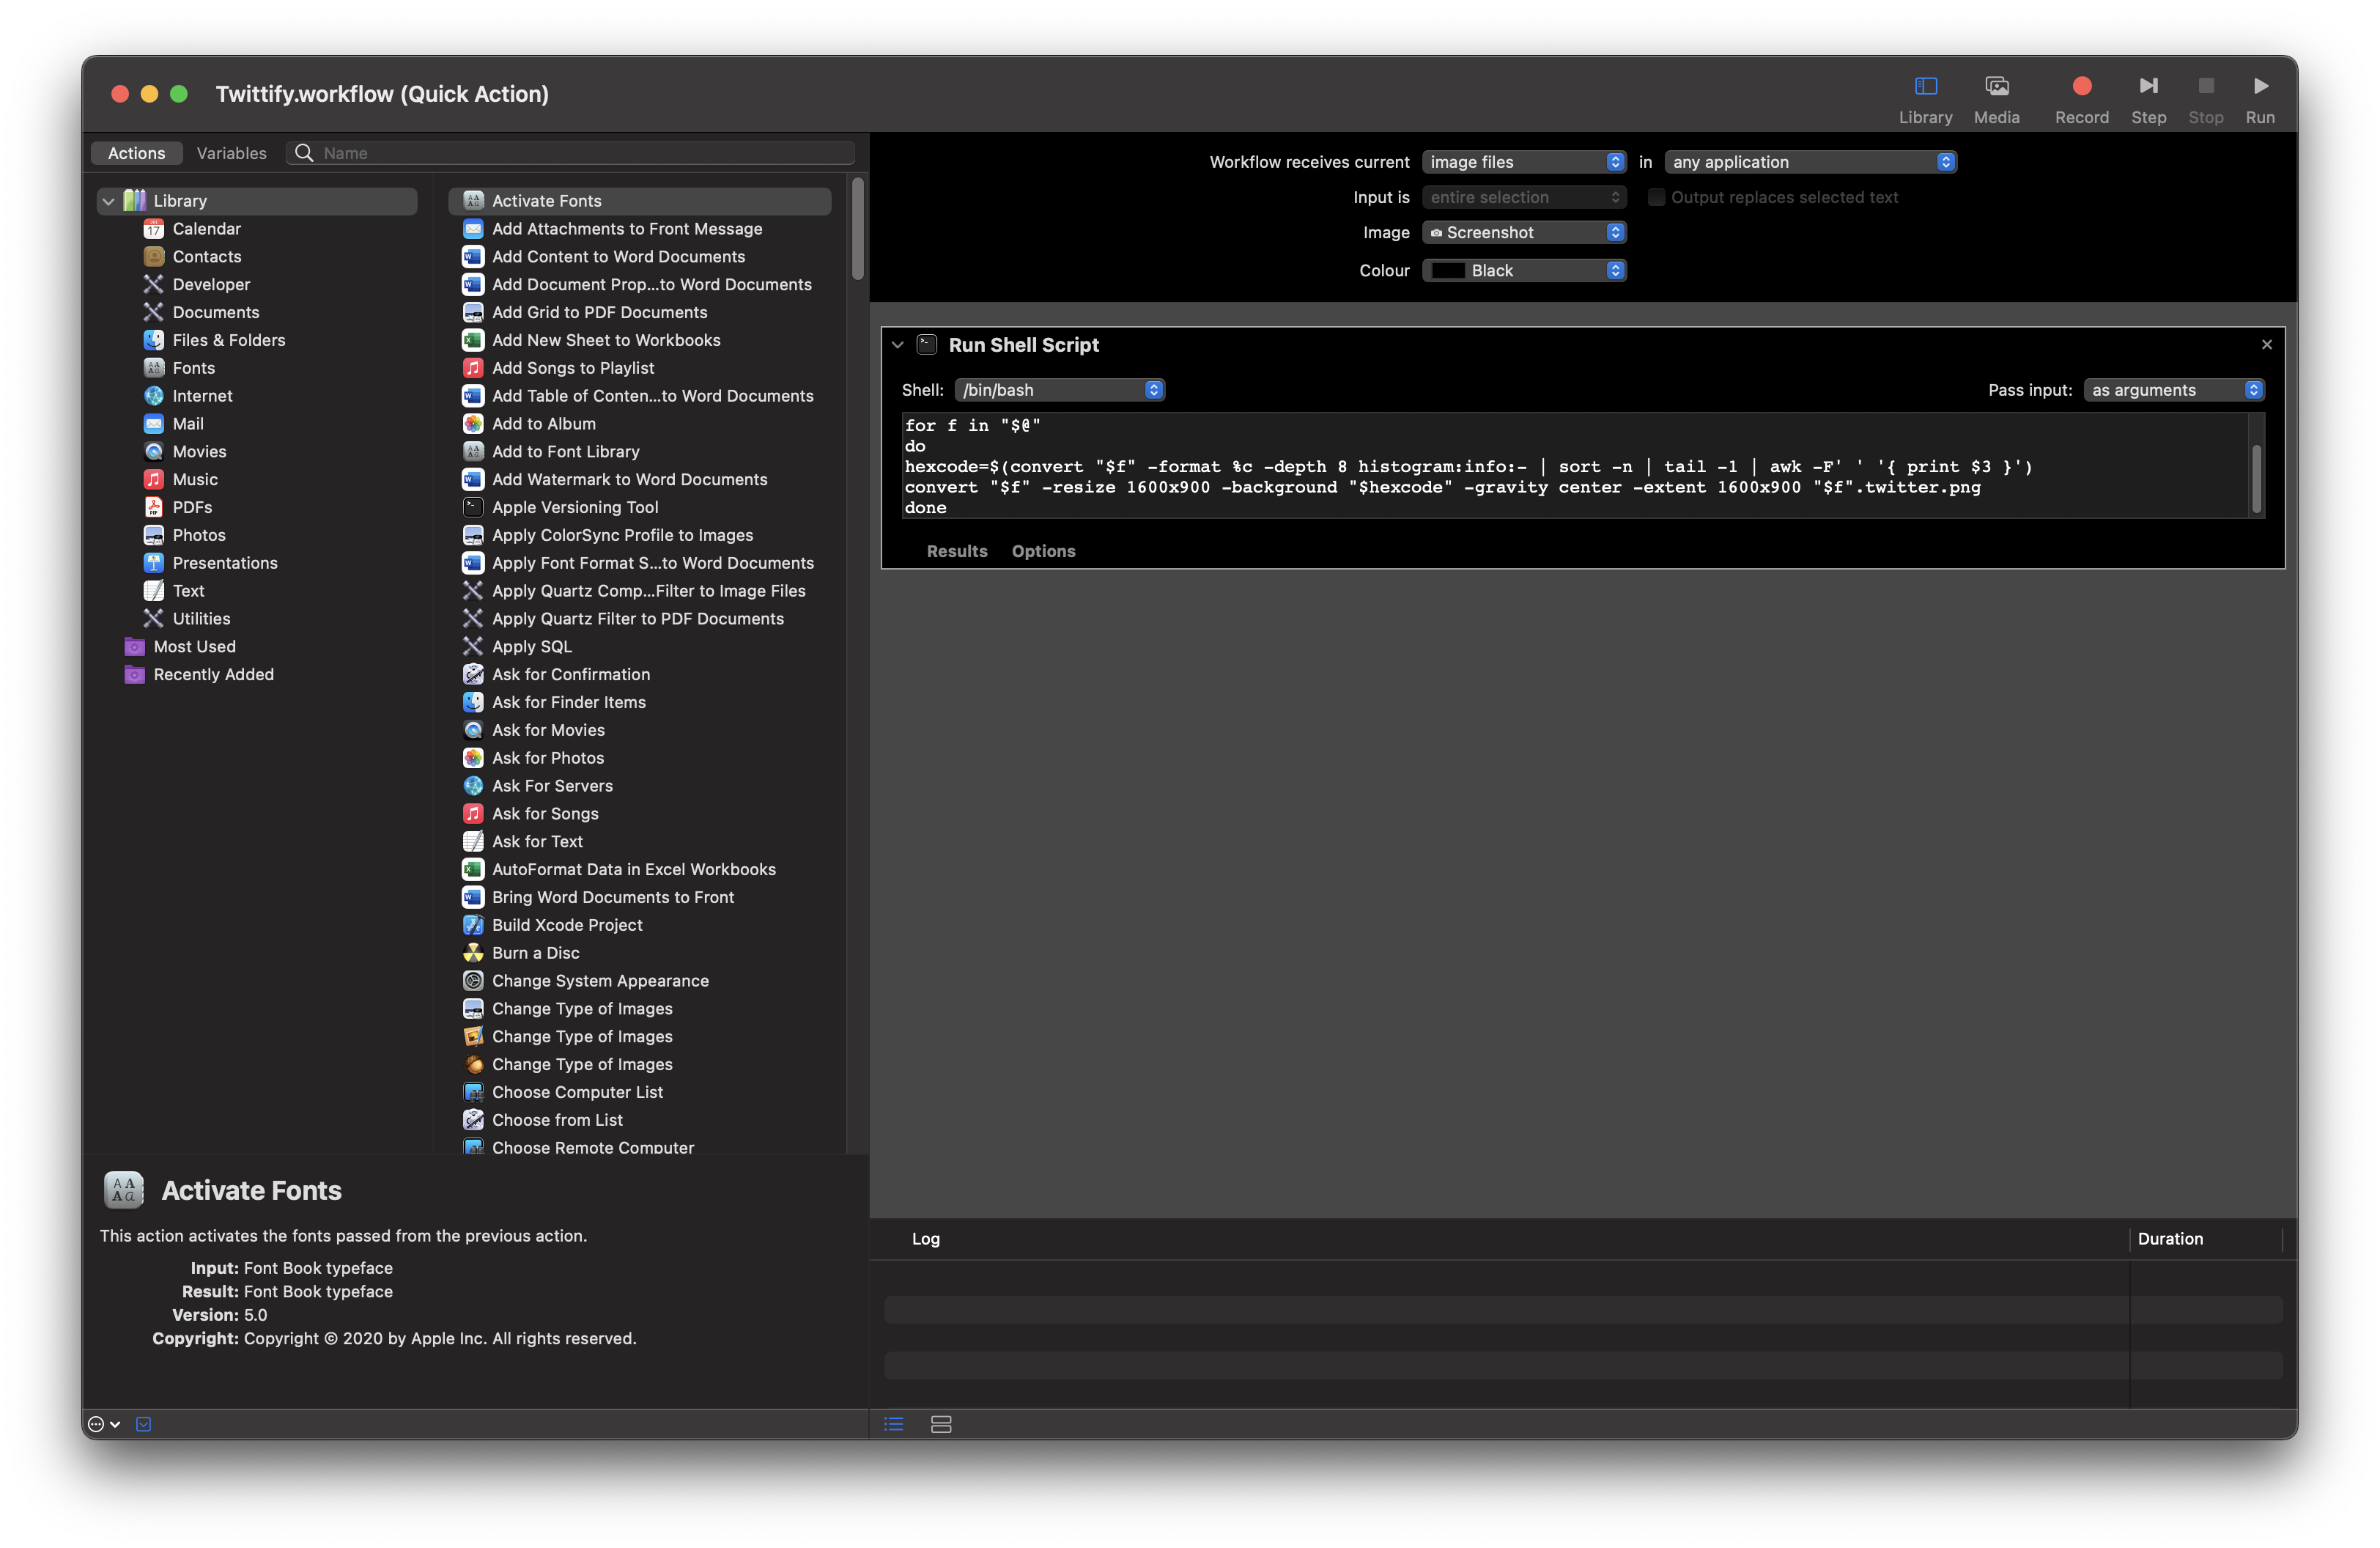Open the Media browser icon

pyautogui.click(x=1996, y=87)
